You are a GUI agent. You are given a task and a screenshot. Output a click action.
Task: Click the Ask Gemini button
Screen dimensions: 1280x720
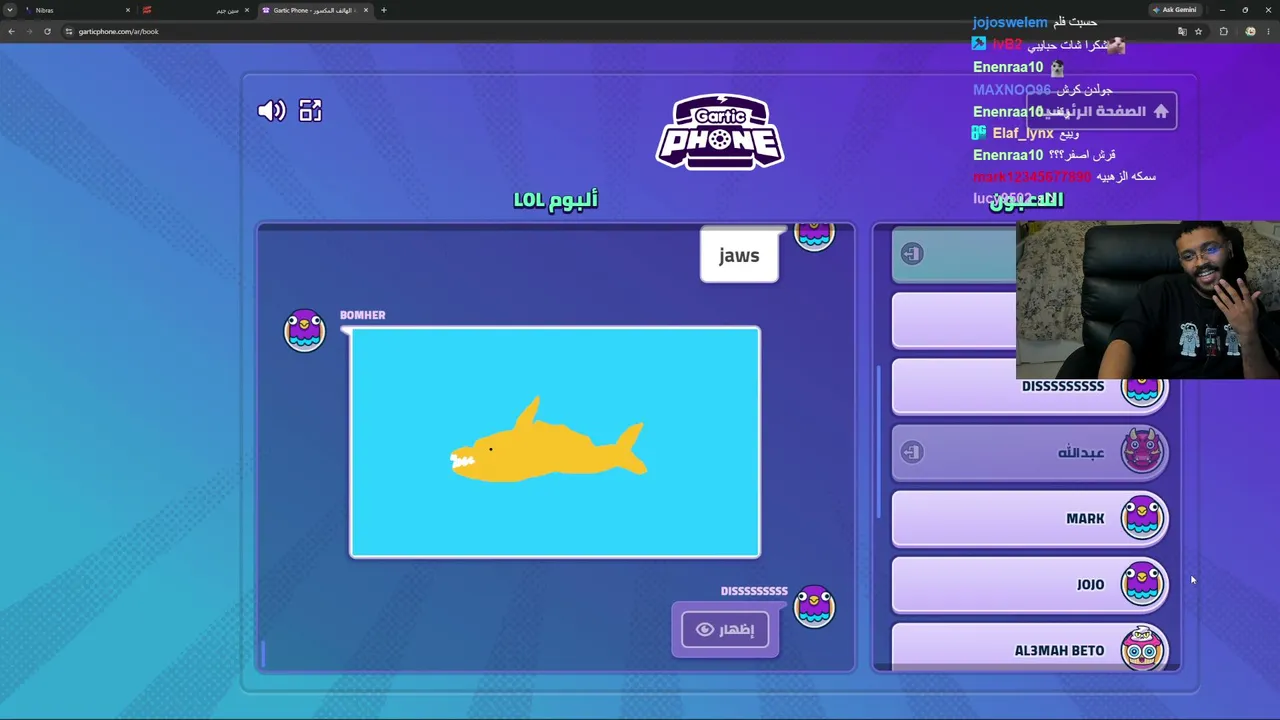(x=1174, y=10)
